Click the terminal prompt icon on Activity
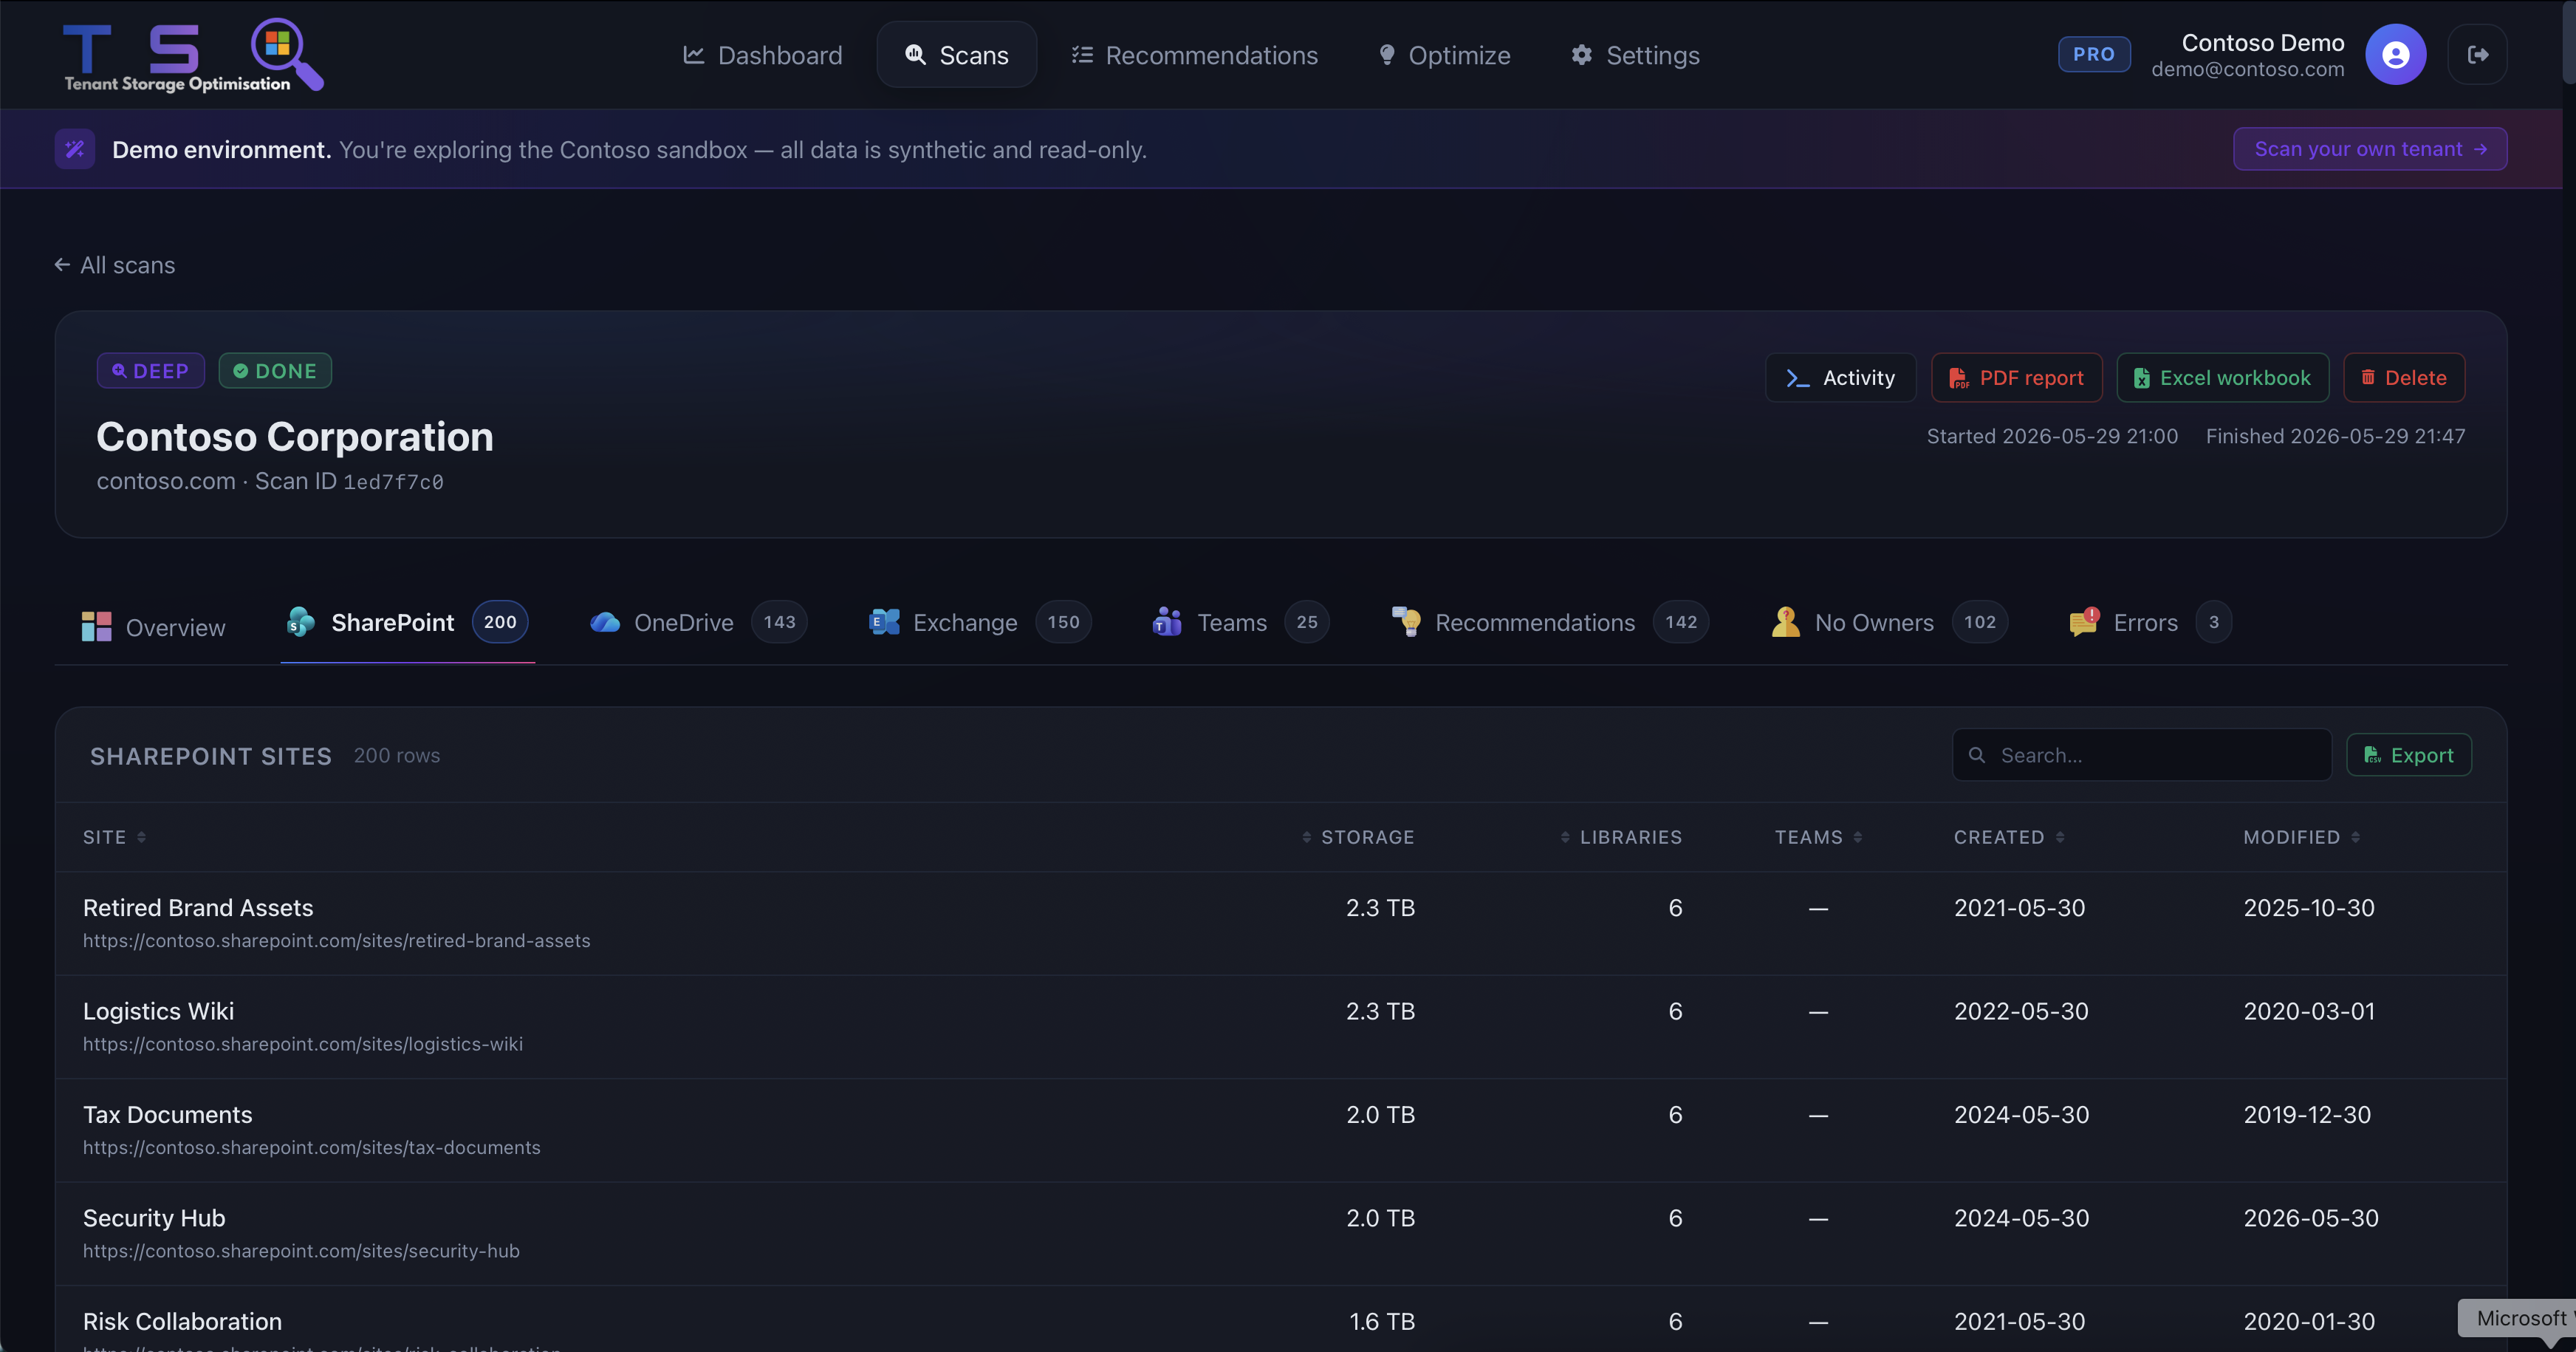Viewport: 2576px width, 1352px height. pyautogui.click(x=1798, y=378)
